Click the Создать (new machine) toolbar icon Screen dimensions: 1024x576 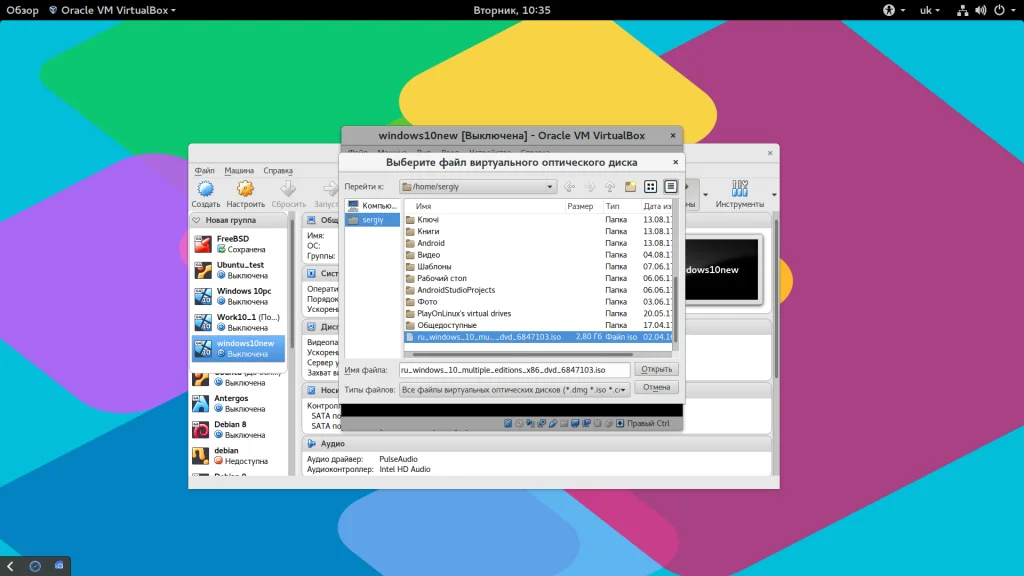pos(206,189)
